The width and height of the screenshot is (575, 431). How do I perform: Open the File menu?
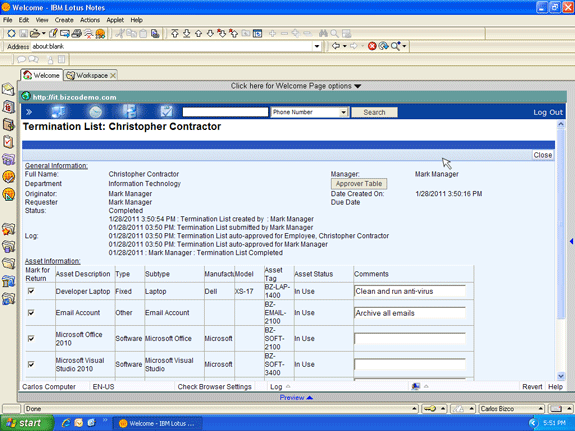tap(7, 20)
